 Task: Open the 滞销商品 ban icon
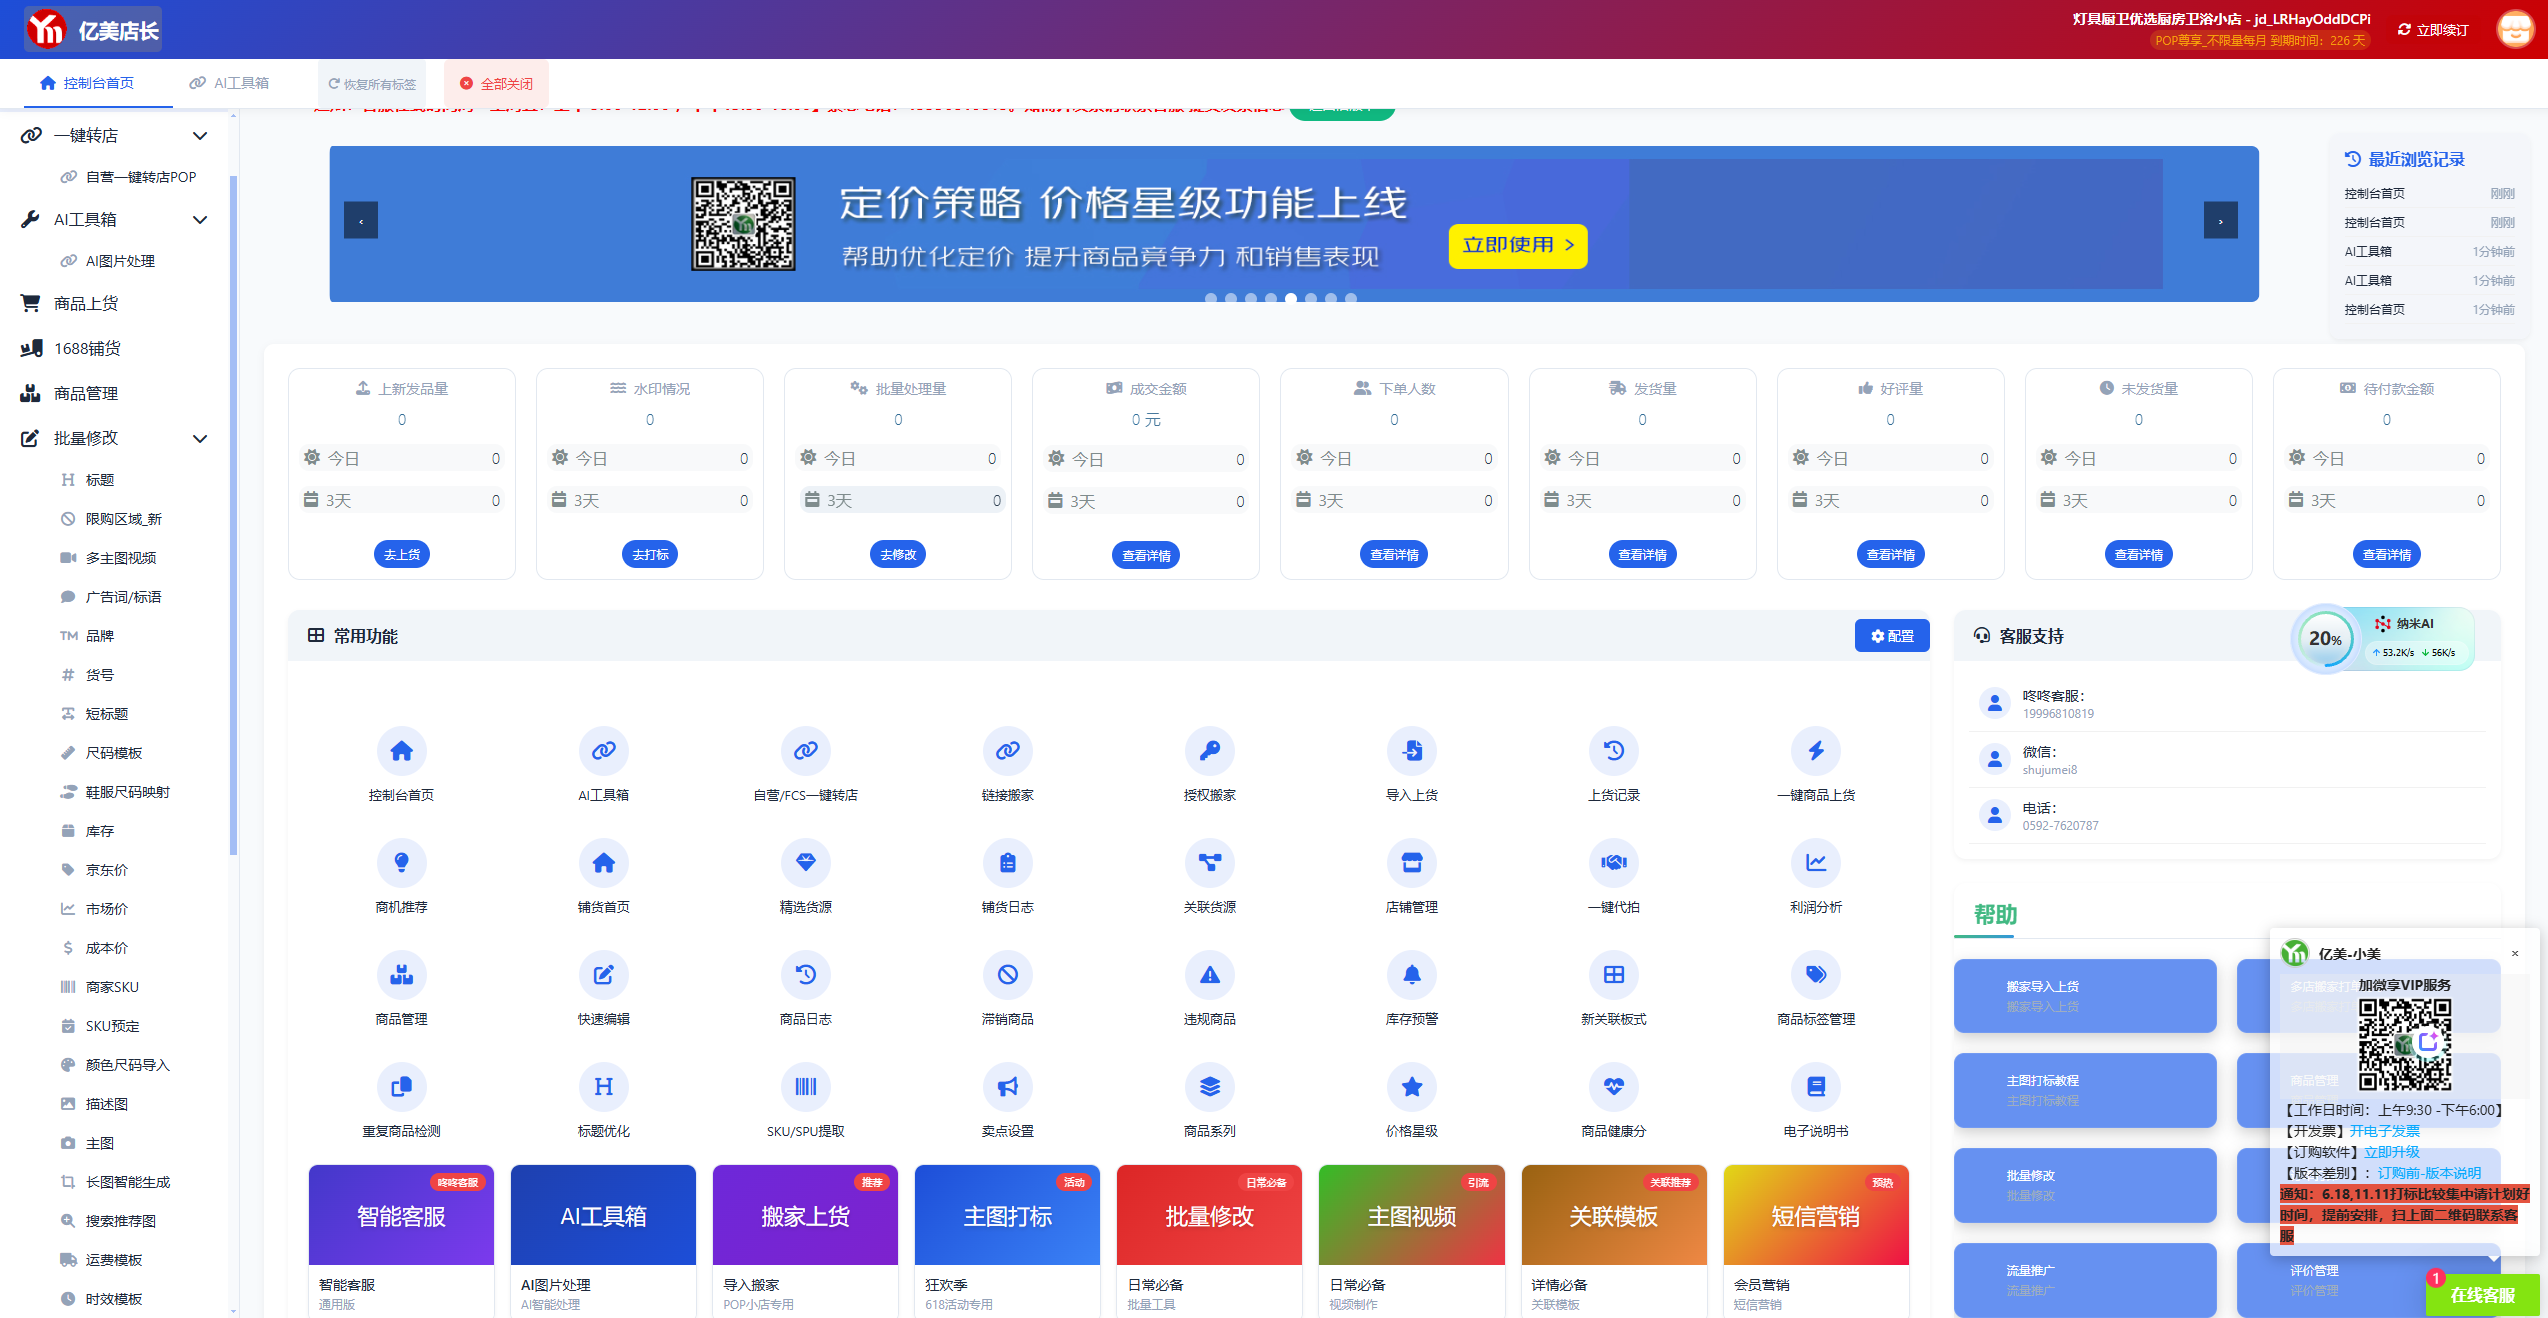coord(1007,975)
